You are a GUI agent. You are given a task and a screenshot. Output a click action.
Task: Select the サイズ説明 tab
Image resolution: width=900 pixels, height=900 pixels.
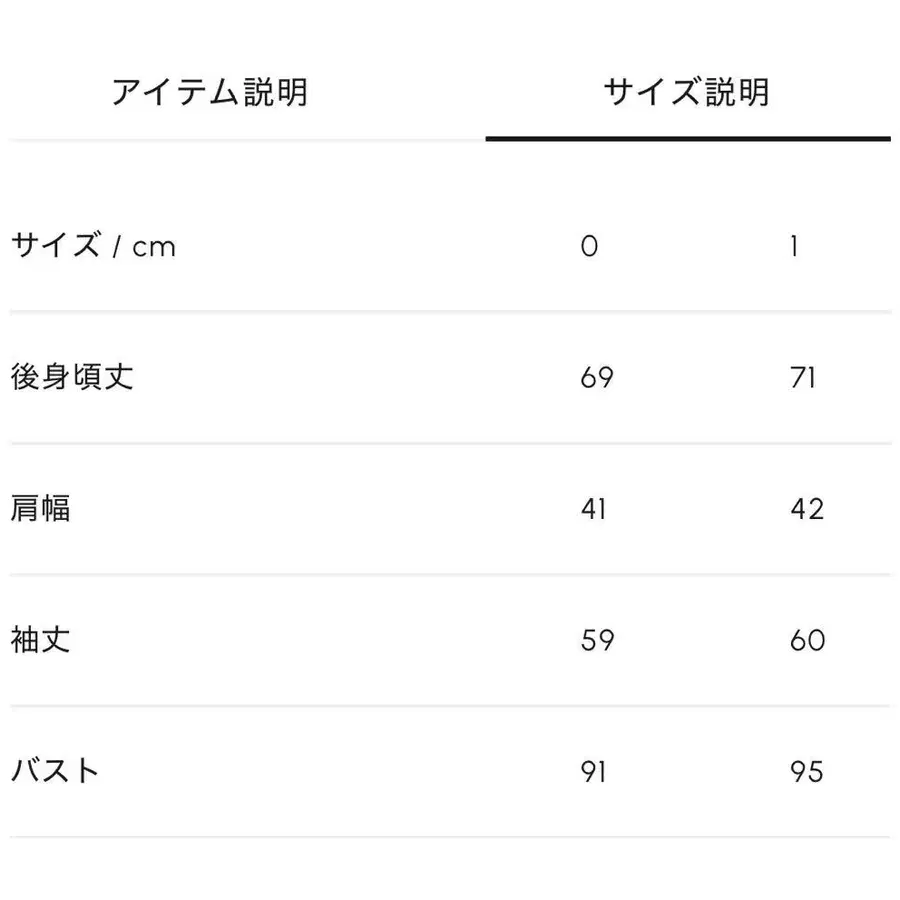click(x=686, y=90)
